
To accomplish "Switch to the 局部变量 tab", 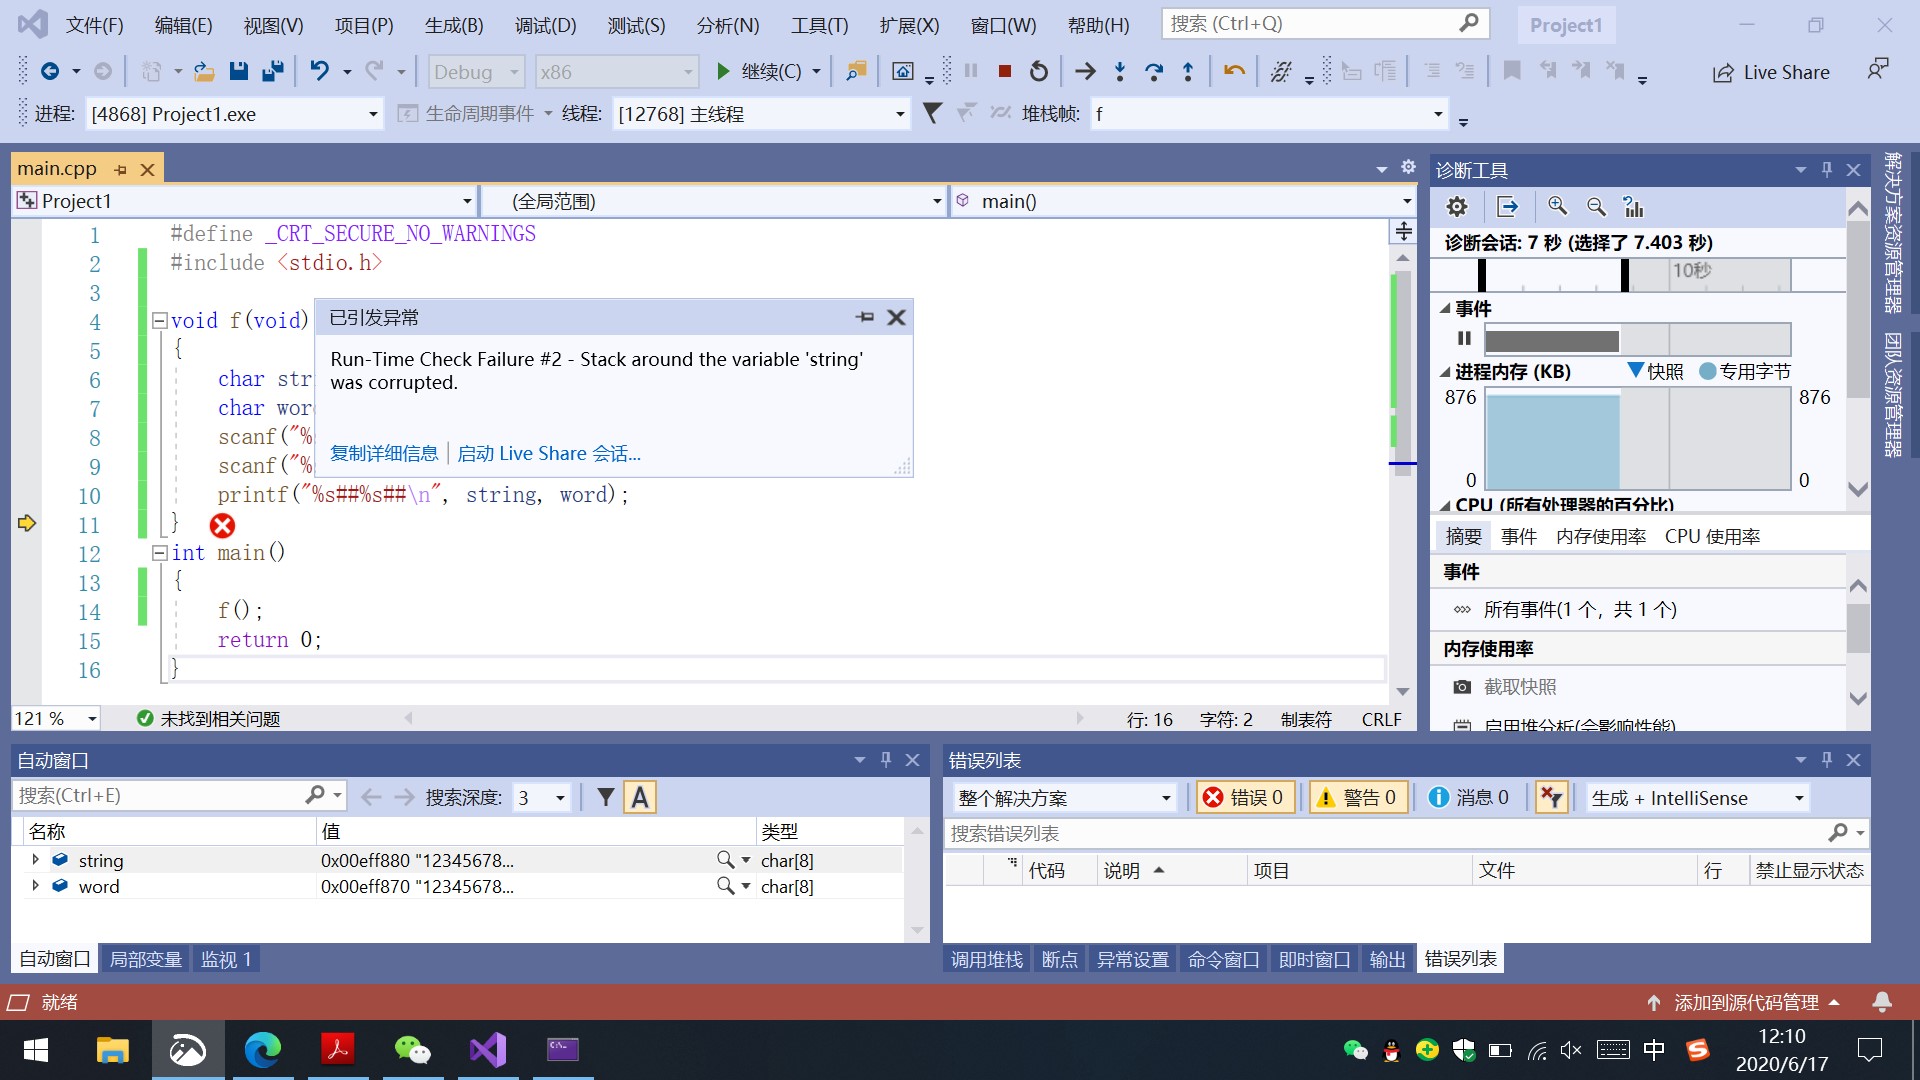I will 145,959.
